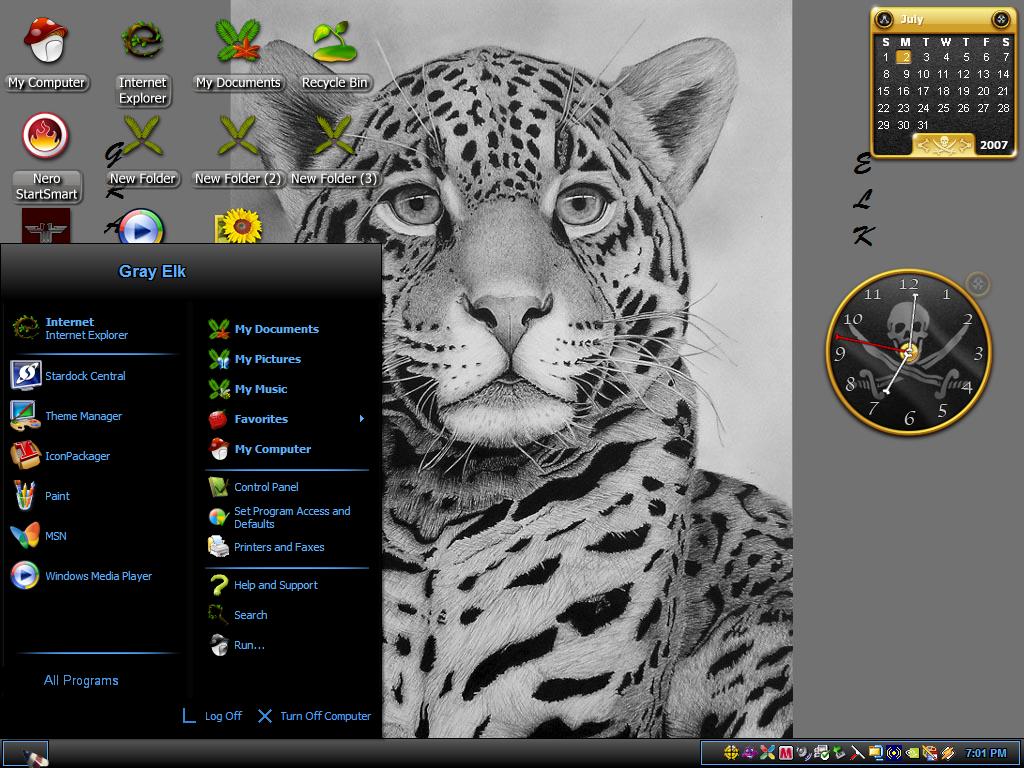The height and width of the screenshot is (768, 1024).
Task: Click the highlighted date 2 in calendar
Action: coord(904,57)
